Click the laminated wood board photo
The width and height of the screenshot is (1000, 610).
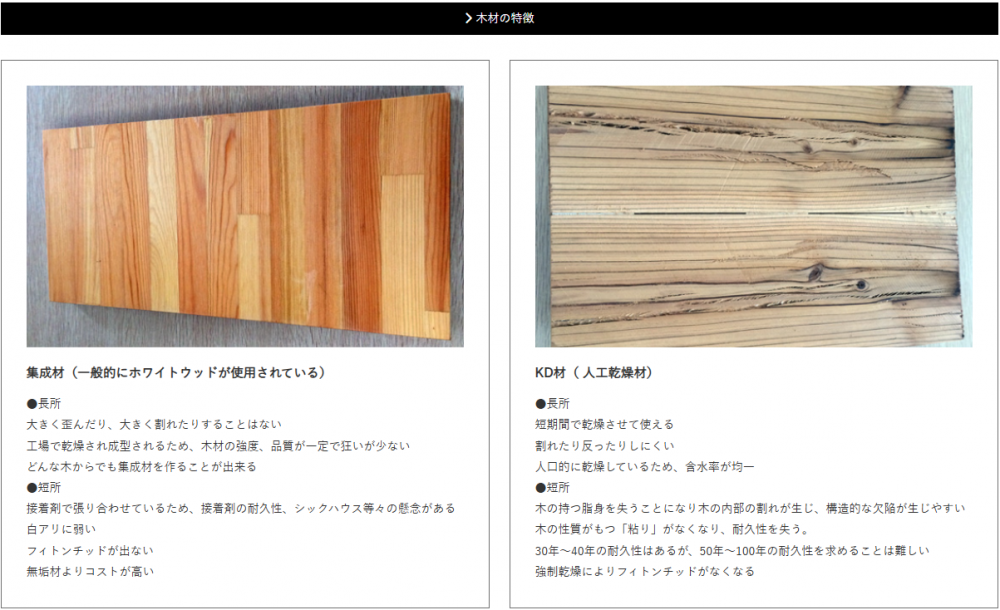[245, 216]
